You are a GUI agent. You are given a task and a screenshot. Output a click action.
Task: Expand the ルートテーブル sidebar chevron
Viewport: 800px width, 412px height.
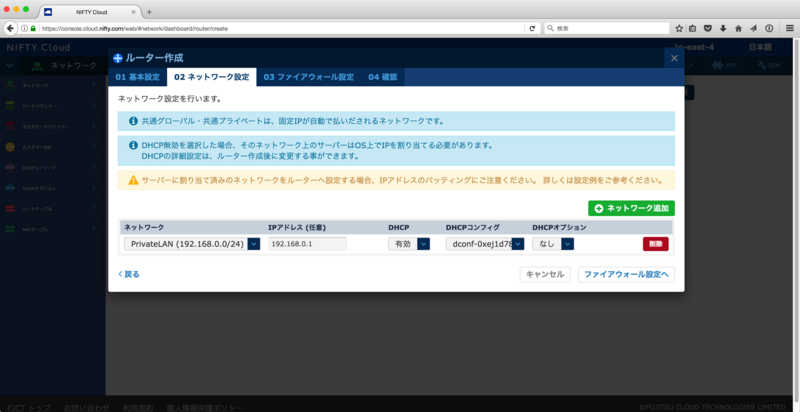coord(94,208)
